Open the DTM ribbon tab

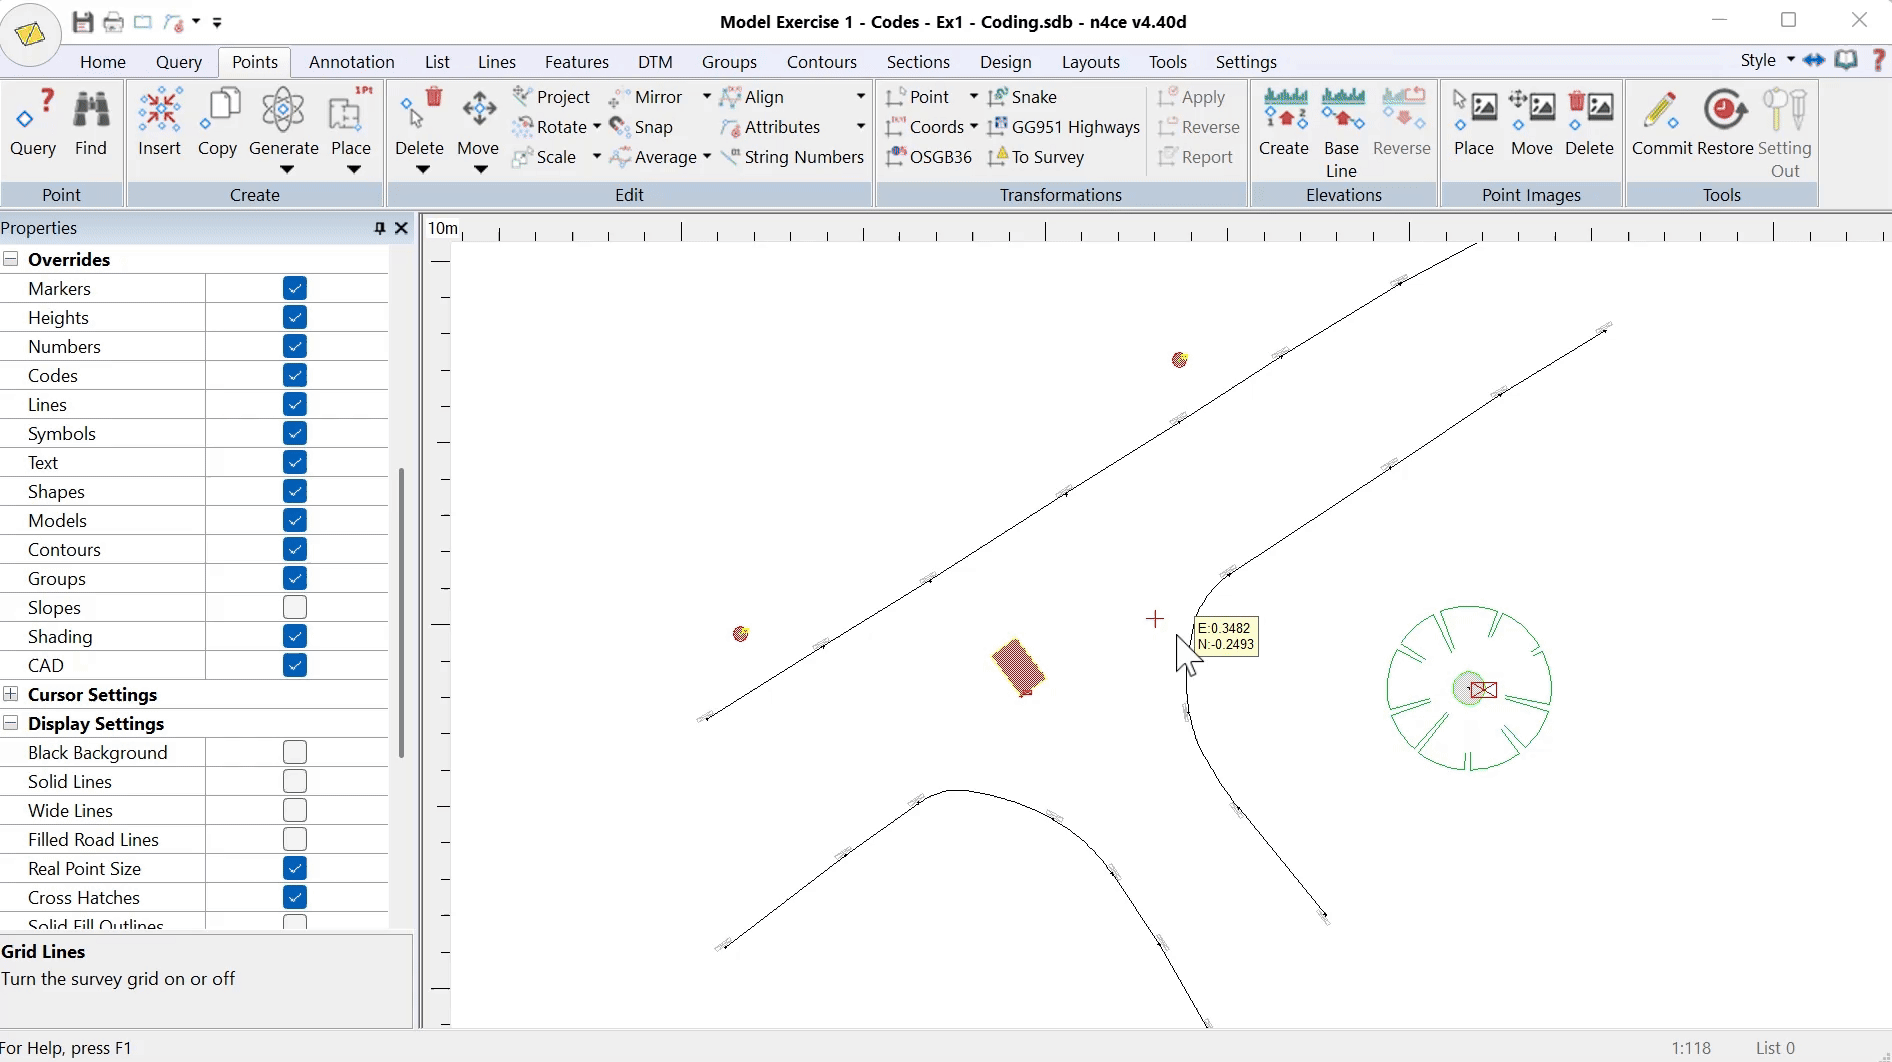655,62
